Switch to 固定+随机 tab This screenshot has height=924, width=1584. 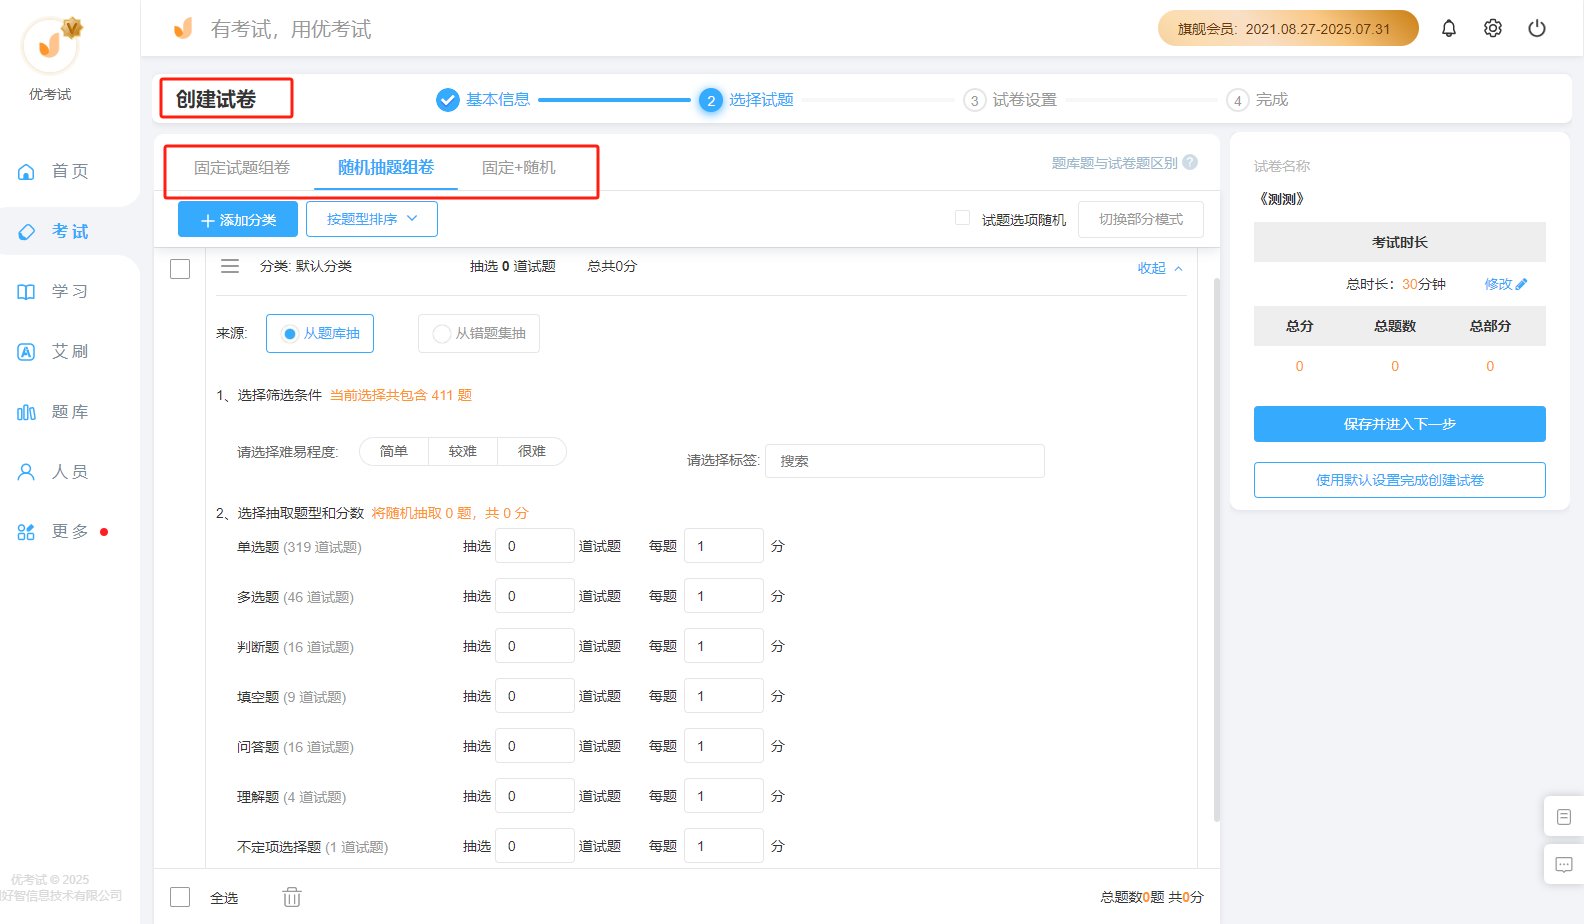(519, 168)
